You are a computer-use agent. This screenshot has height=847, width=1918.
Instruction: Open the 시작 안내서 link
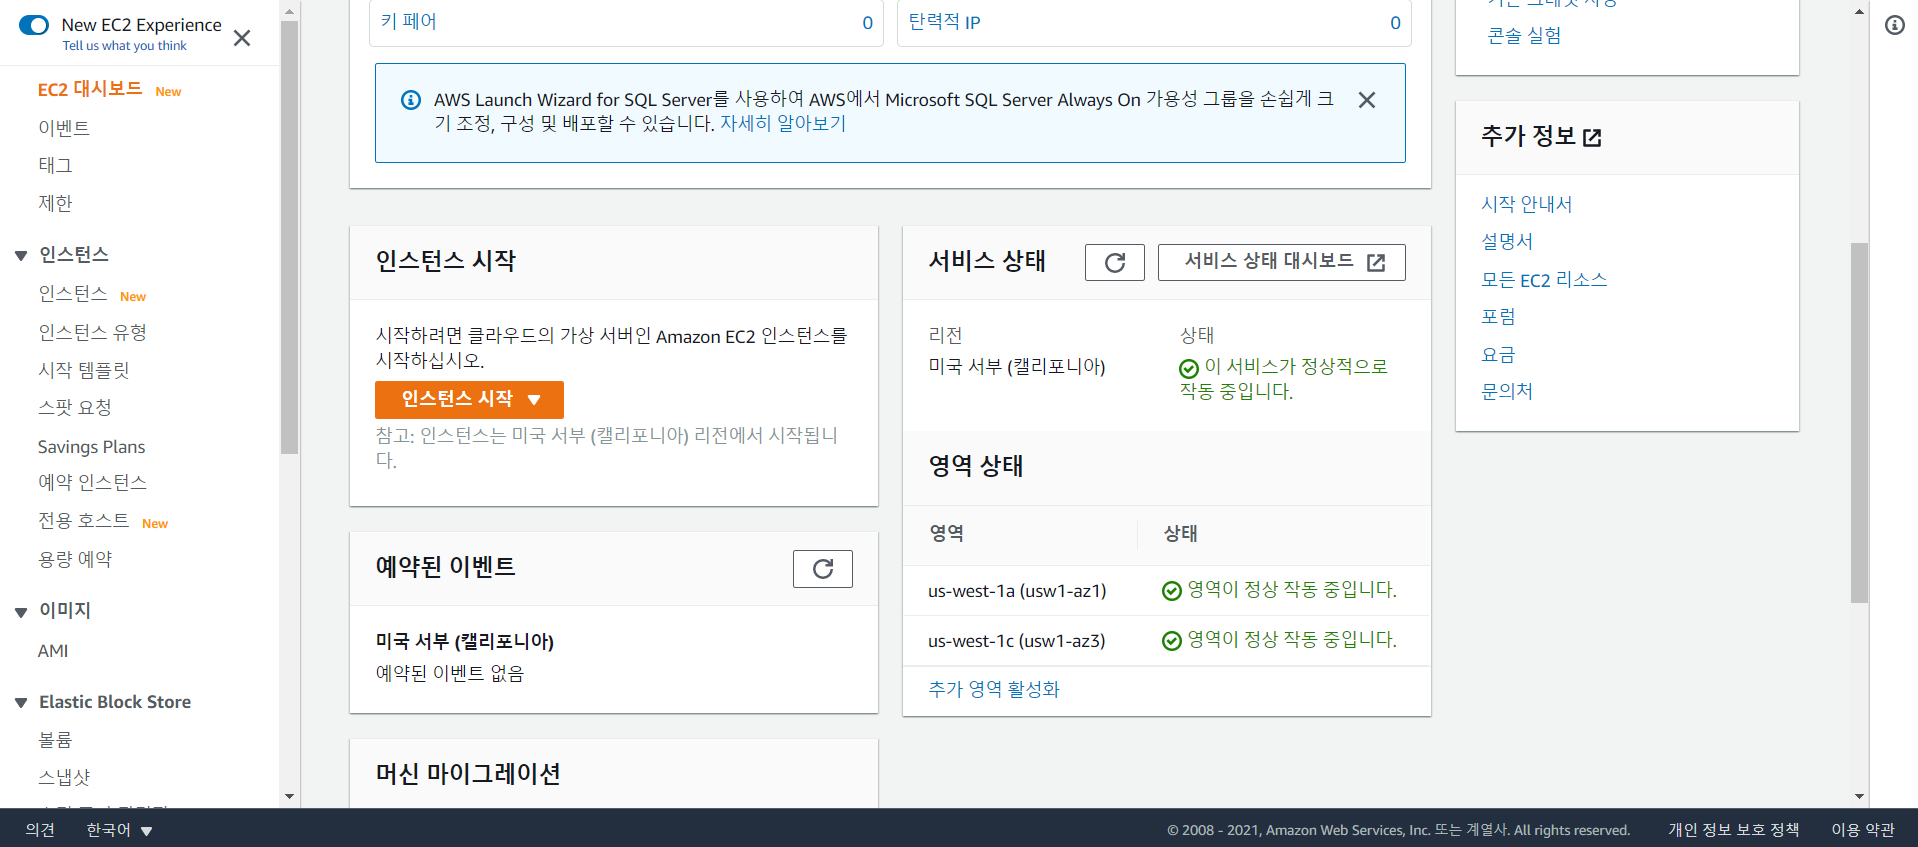(x=1527, y=205)
